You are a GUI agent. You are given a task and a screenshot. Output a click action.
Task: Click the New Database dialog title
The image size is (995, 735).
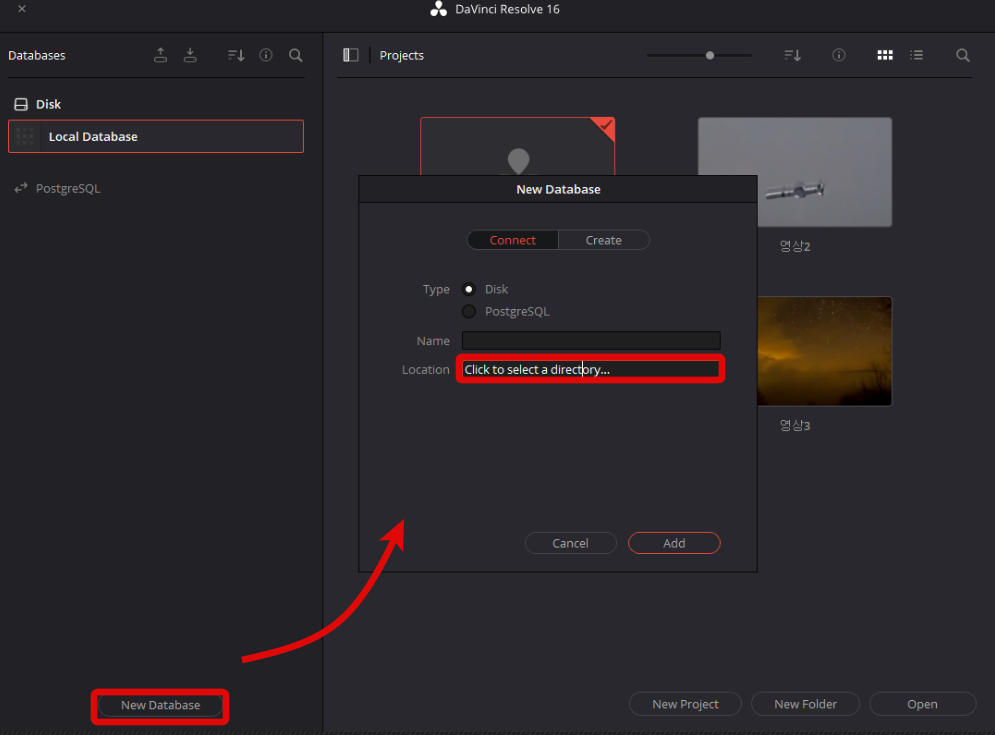tap(558, 189)
